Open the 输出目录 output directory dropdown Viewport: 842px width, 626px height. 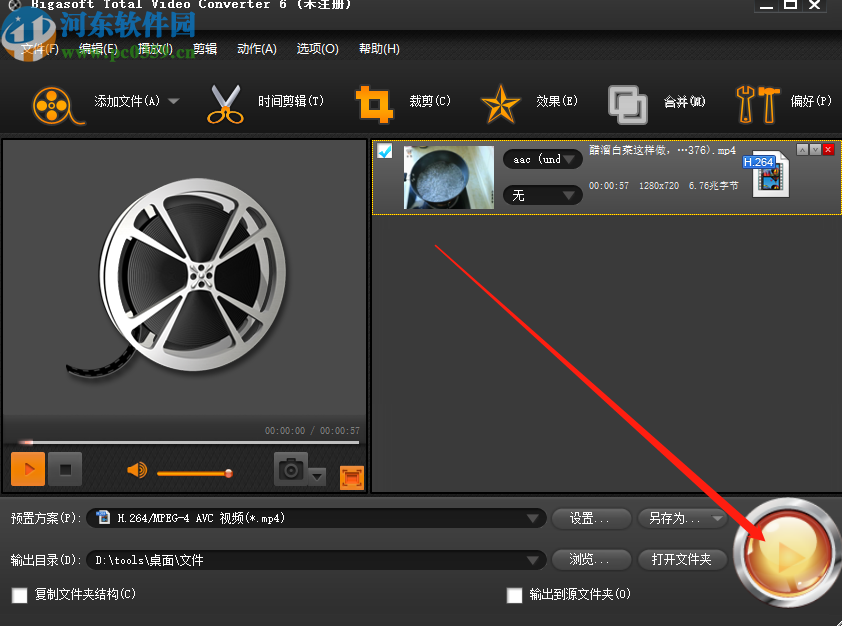click(x=535, y=559)
